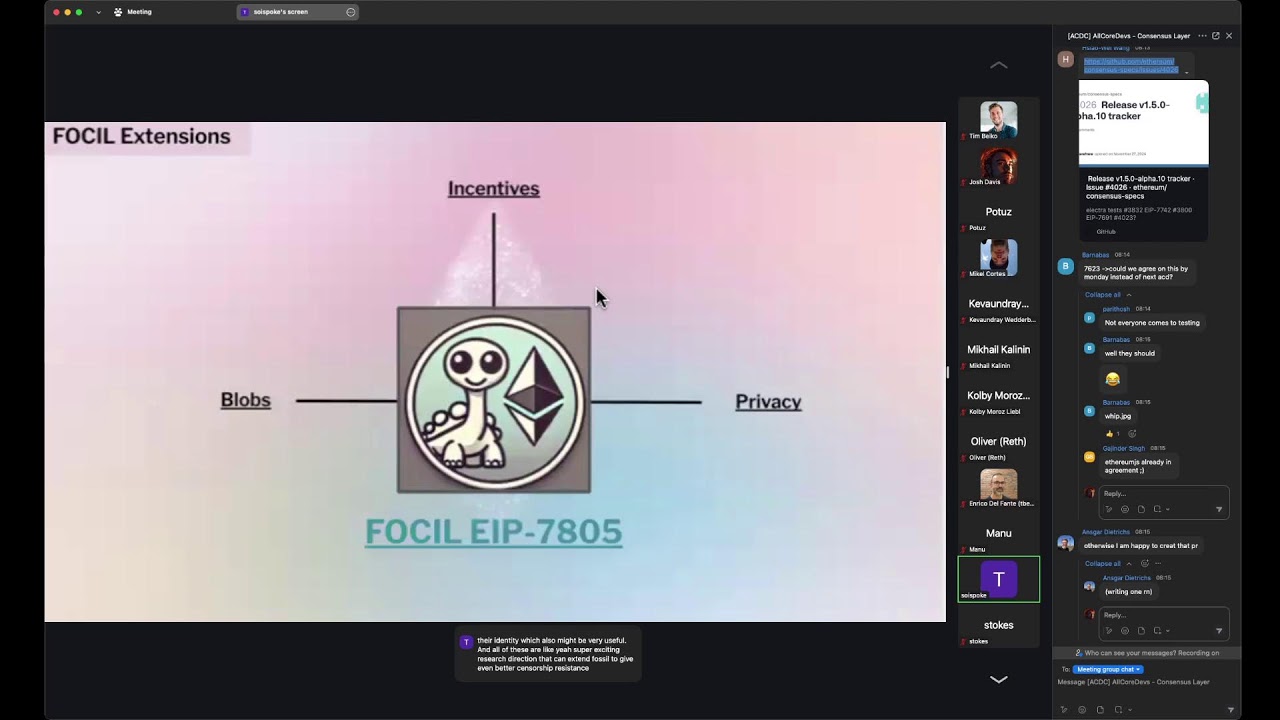
Task: Attach a file from main chat toolbar
Action: 1100,710
